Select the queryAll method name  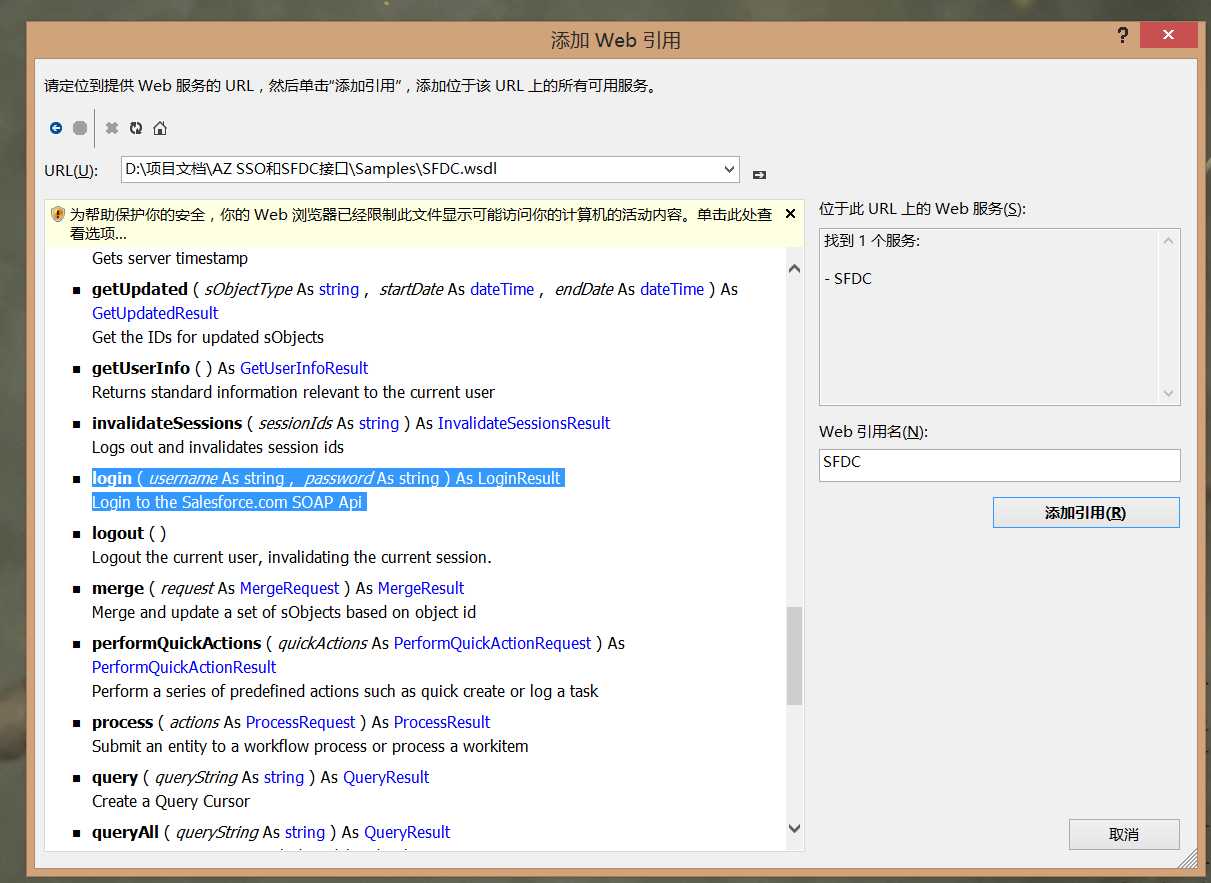(125, 832)
